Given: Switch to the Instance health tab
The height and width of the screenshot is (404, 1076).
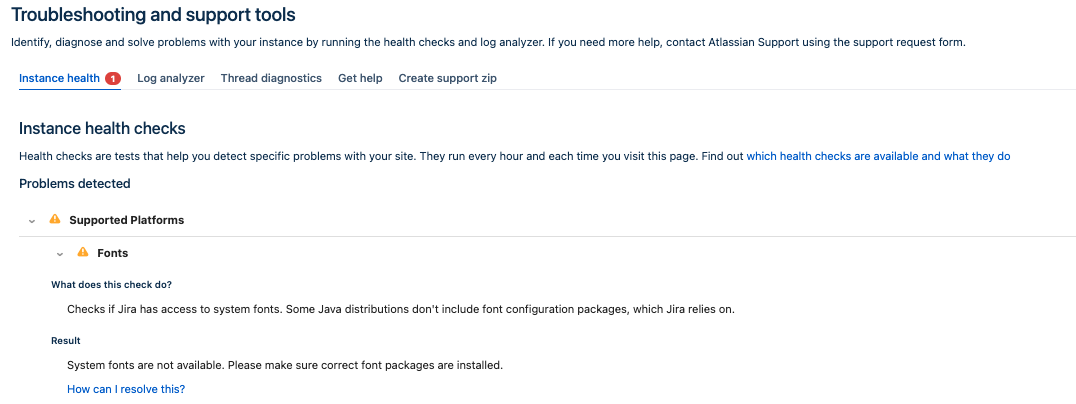Looking at the screenshot, I should (x=59, y=78).
